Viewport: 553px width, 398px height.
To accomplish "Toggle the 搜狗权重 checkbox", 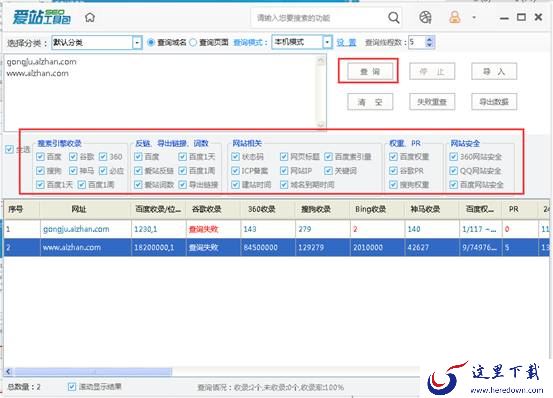I will pyautogui.click(x=393, y=184).
